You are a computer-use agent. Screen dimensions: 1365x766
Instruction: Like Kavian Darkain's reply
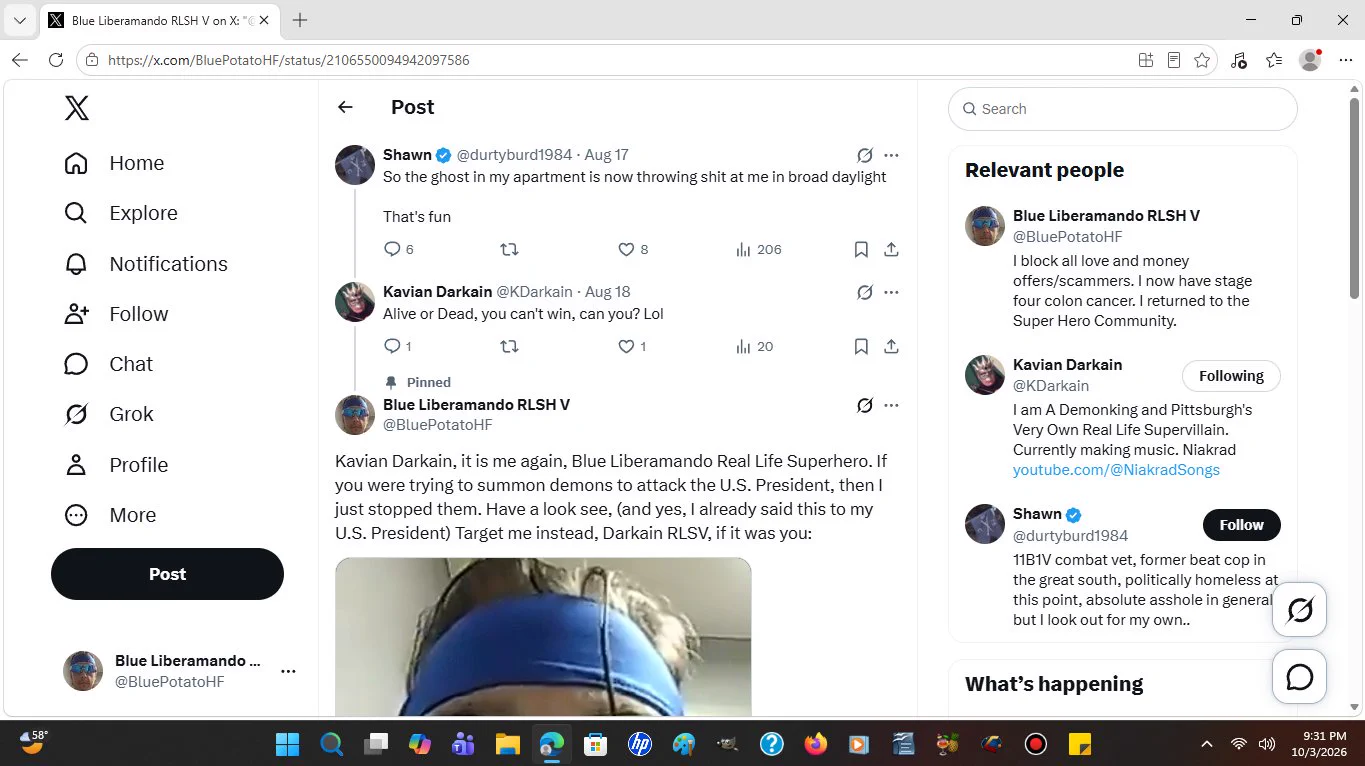[x=626, y=346]
